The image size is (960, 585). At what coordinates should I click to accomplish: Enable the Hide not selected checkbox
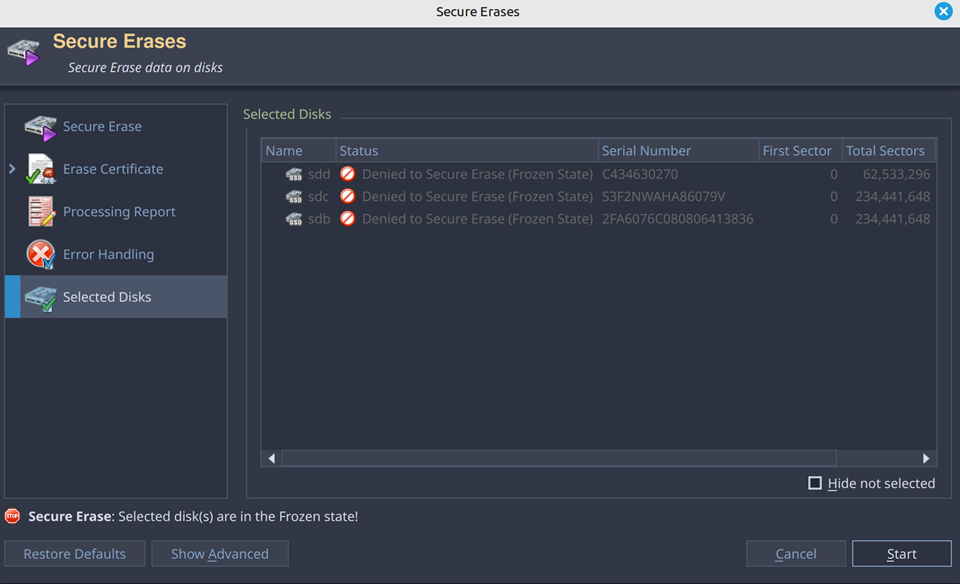815,483
